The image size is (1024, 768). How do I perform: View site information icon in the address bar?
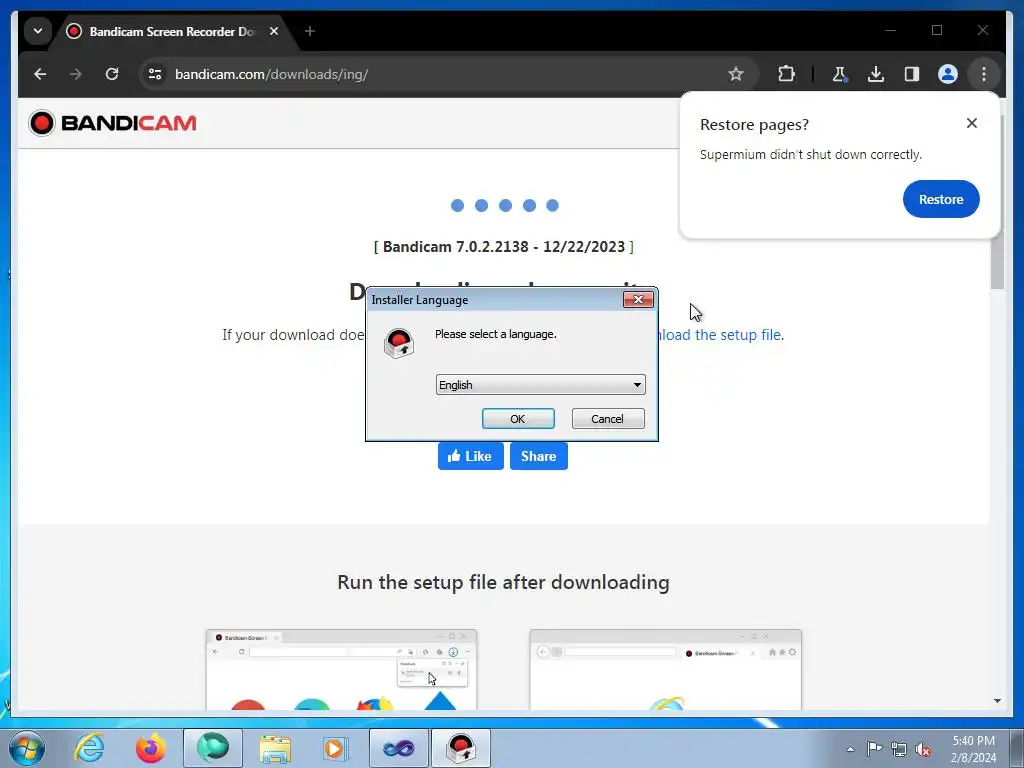[x=155, y=74]
